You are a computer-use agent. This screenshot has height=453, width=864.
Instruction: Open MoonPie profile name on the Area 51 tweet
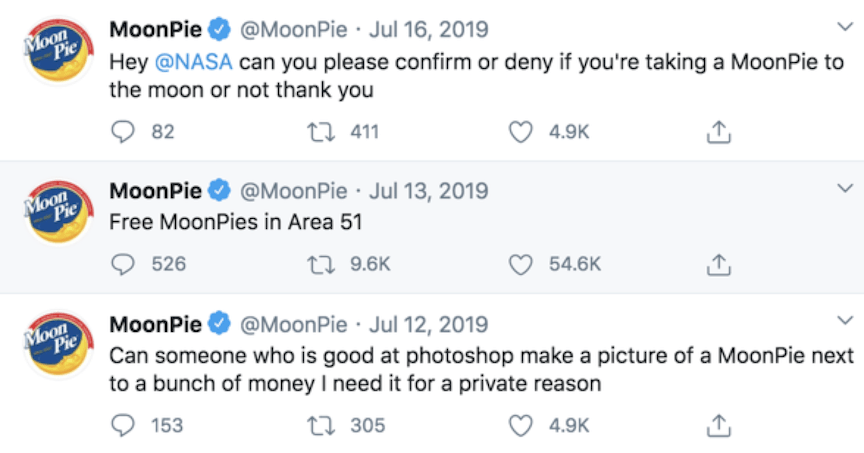(155, 190)
